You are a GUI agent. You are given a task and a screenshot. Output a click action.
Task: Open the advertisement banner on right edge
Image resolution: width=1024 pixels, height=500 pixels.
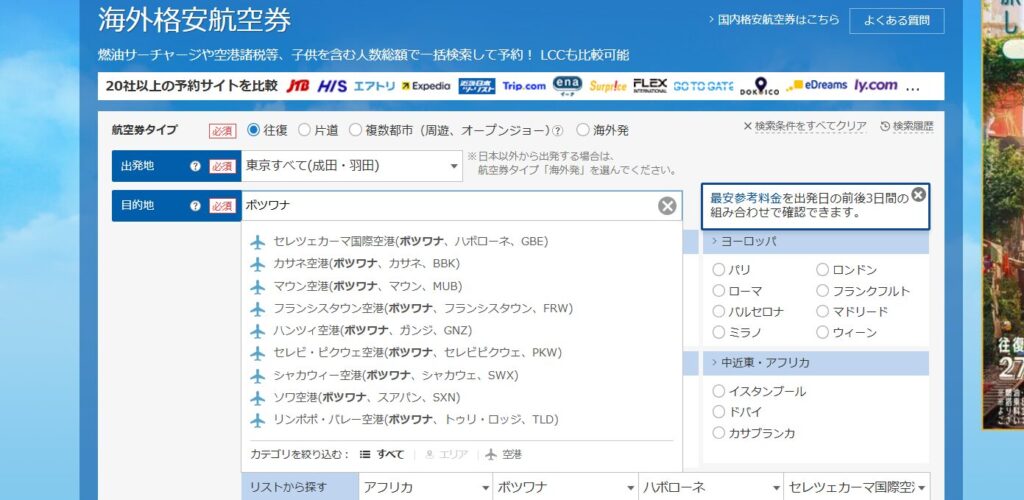pyautogui.click(x=1002, y=214)
